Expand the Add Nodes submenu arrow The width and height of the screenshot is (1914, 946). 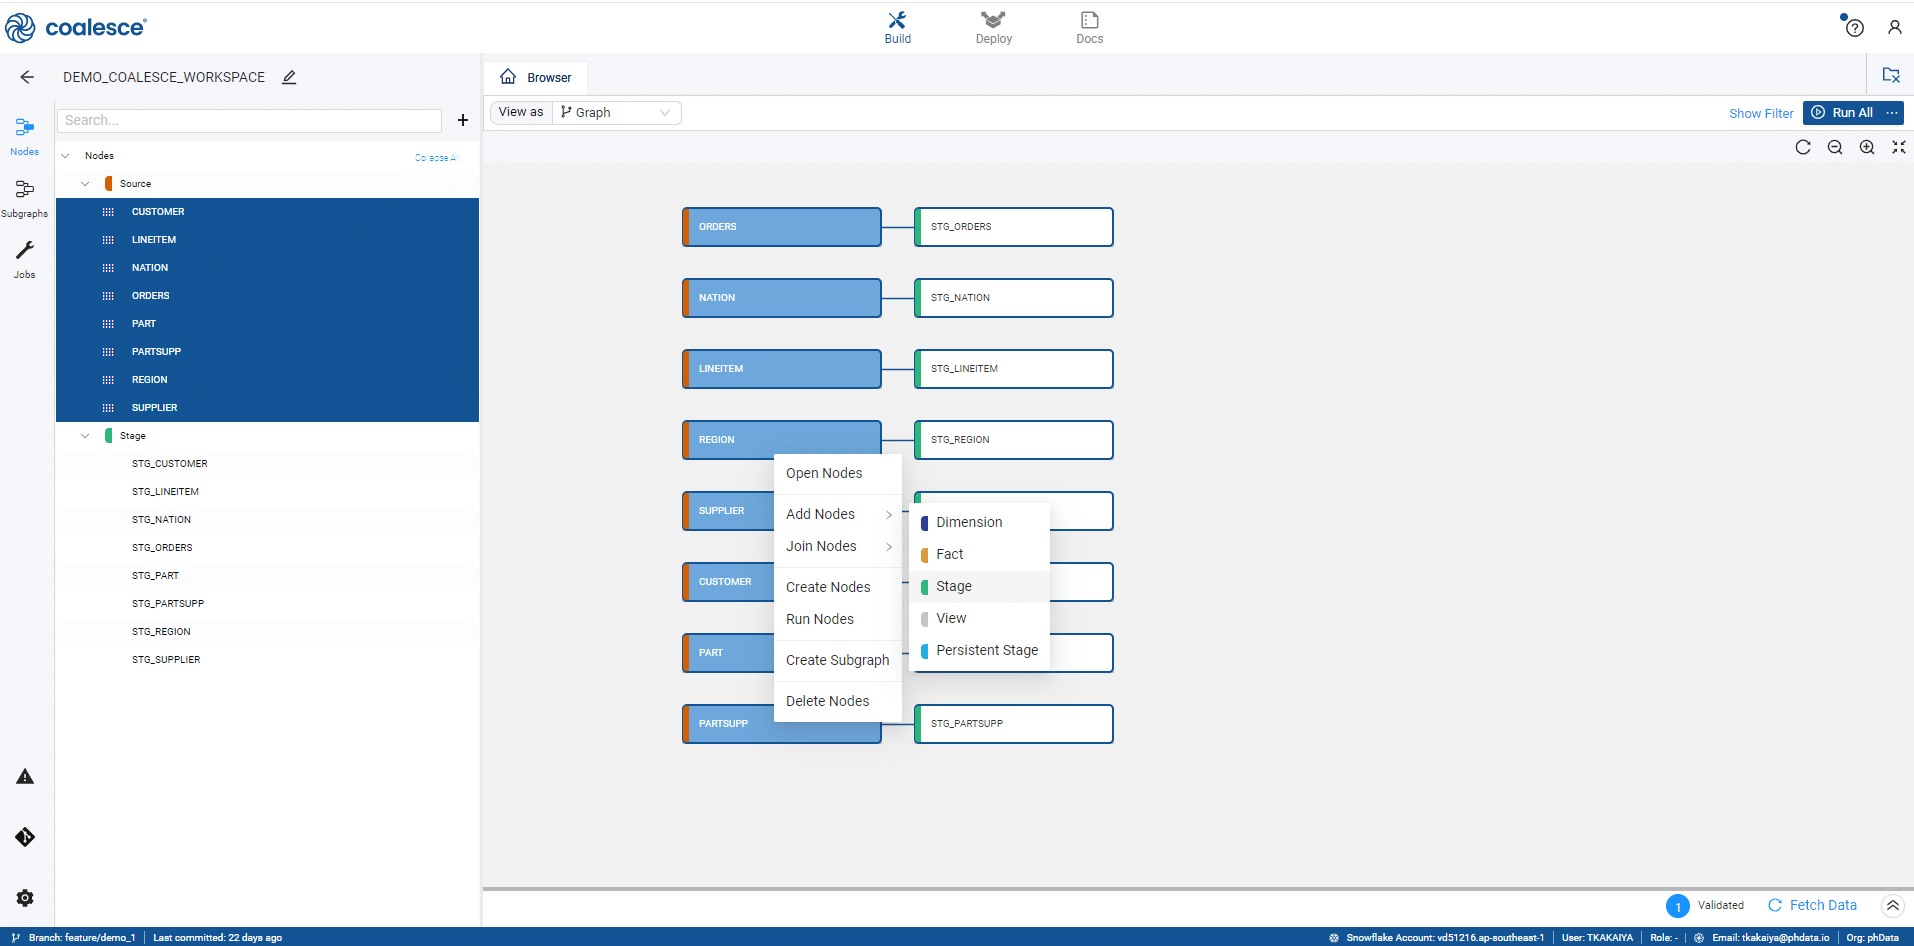pyautogui.click(x=889, y=514)
